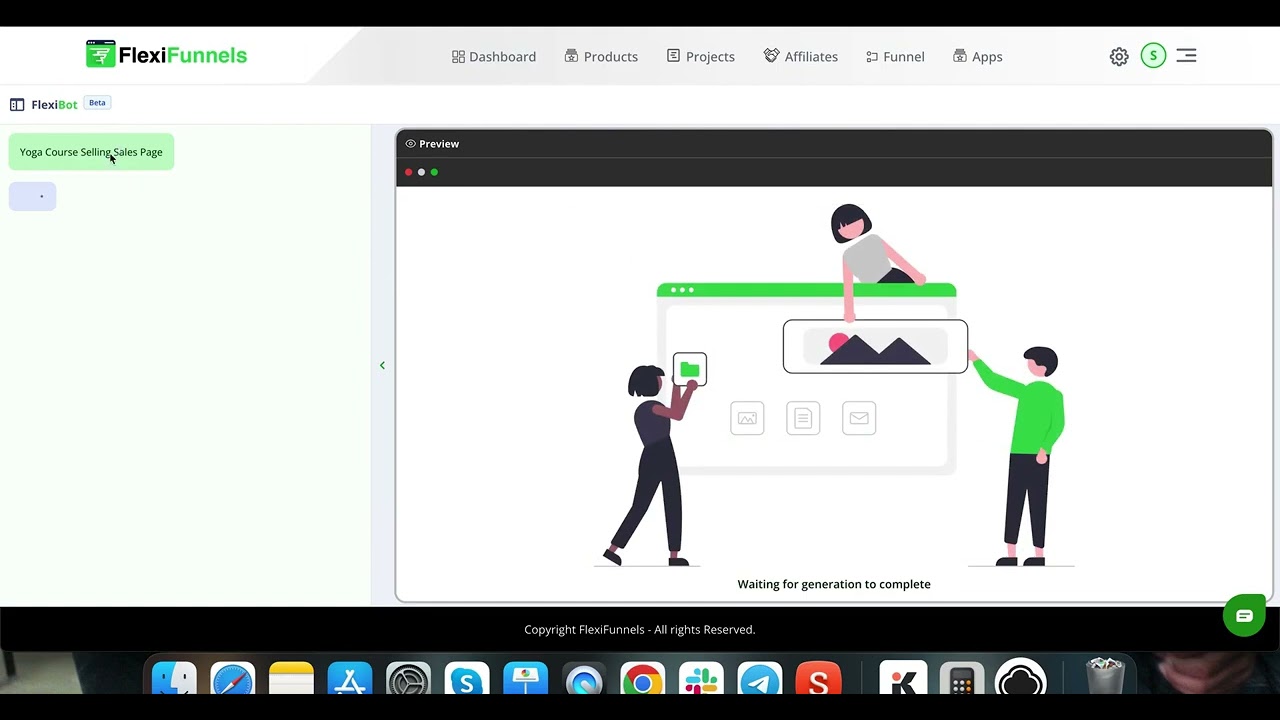
Task: Open Notes app in the dock
Action: click(x=291, y=678)
